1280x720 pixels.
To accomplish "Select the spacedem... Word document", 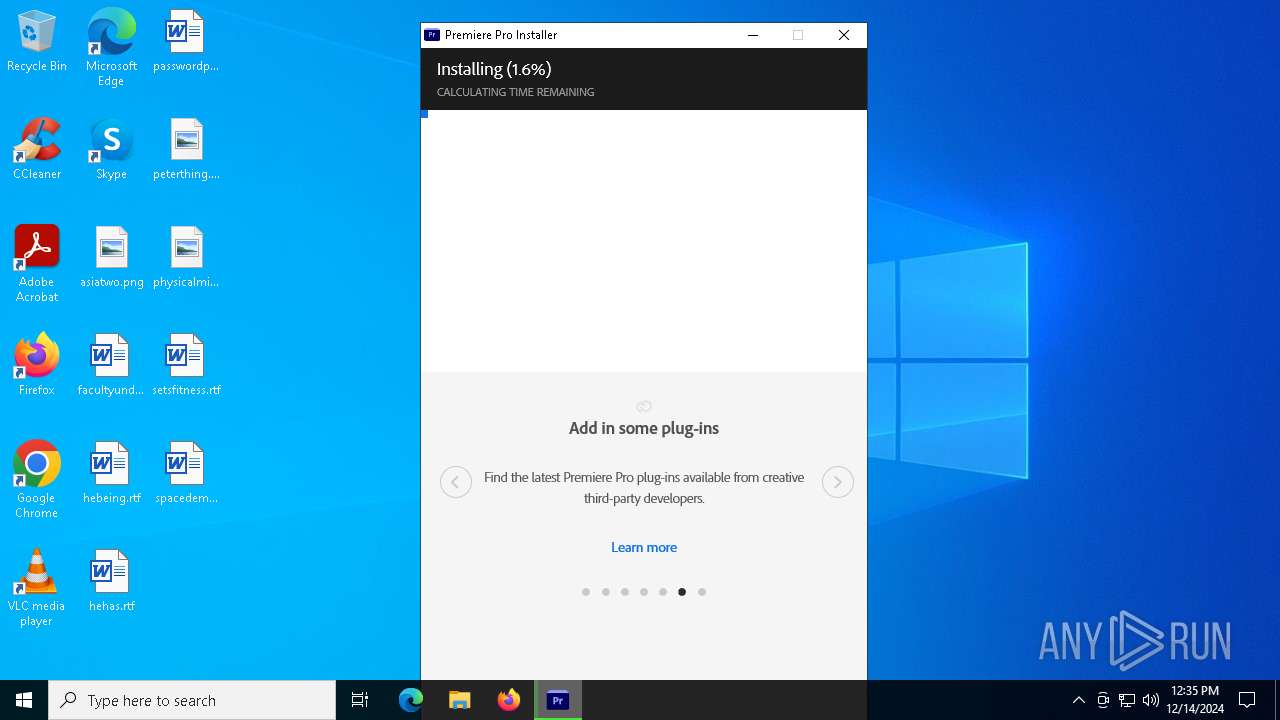I will [x=186, y=474].
